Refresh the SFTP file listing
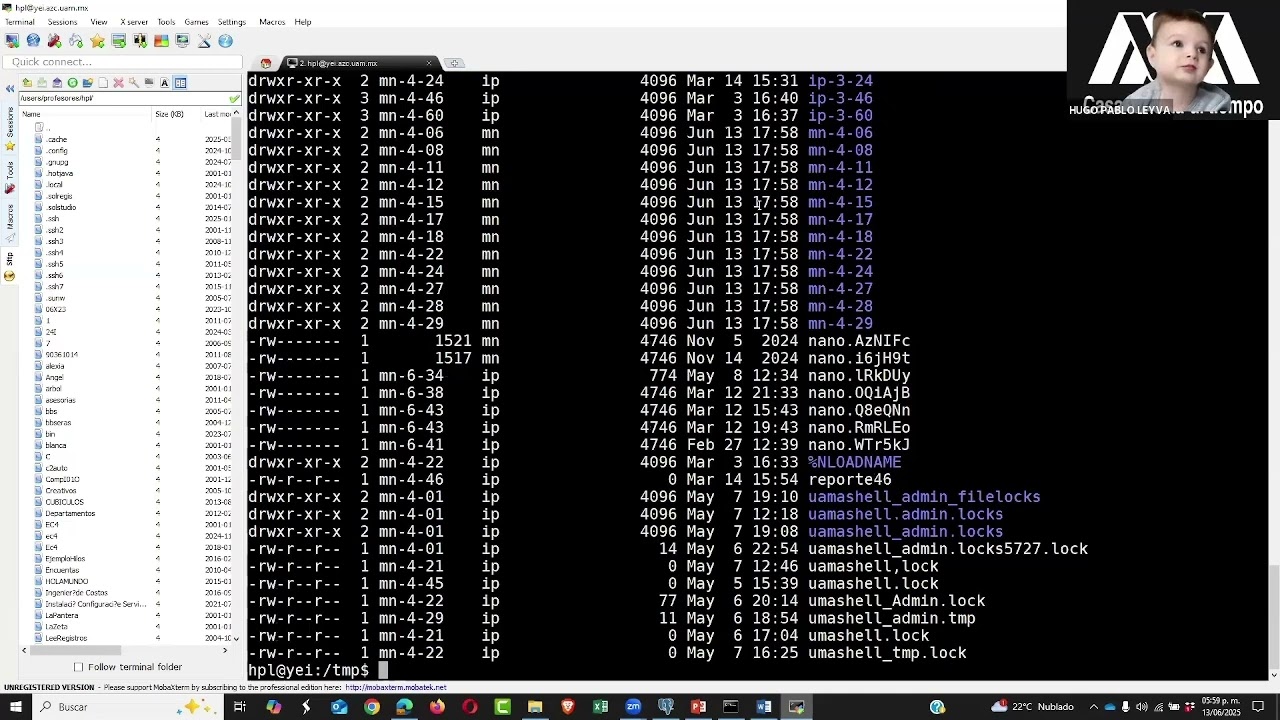 72,83
